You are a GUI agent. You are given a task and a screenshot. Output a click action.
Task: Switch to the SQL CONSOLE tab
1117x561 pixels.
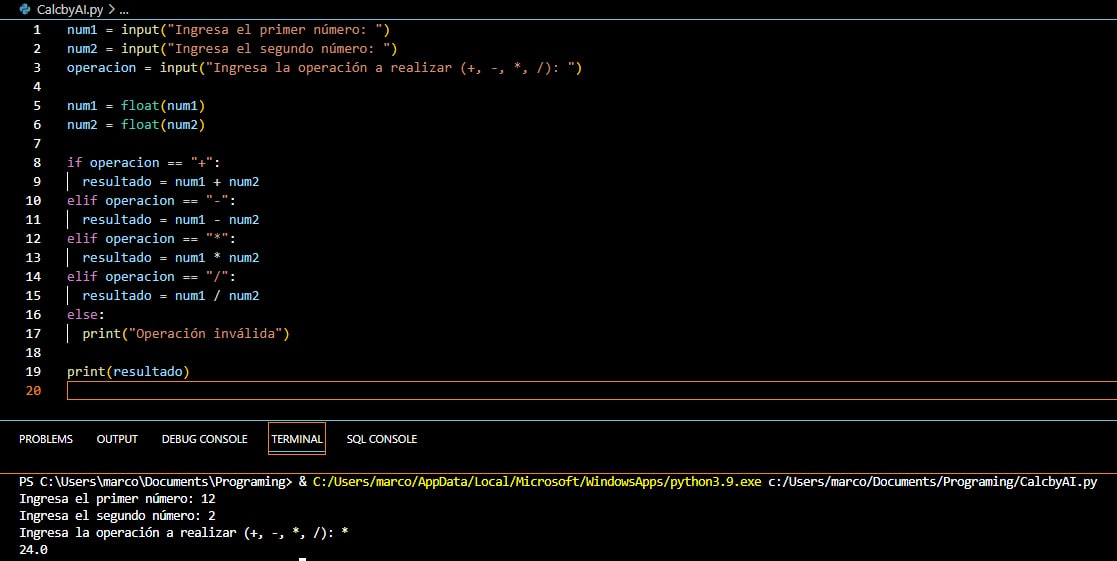click(381, 439)
